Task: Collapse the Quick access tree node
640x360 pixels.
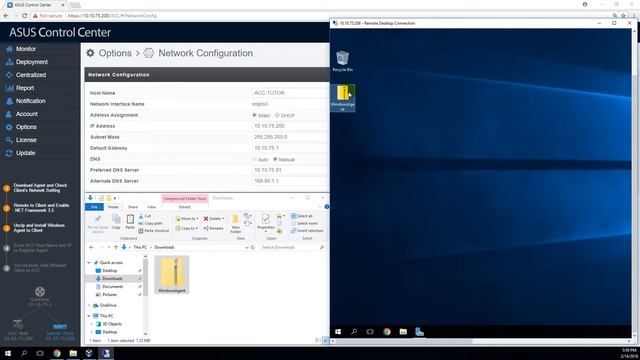Action: (89, 263)
